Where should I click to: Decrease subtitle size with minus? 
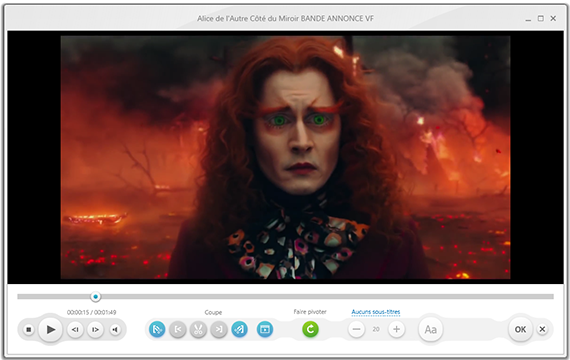click(x=357, y=329)
